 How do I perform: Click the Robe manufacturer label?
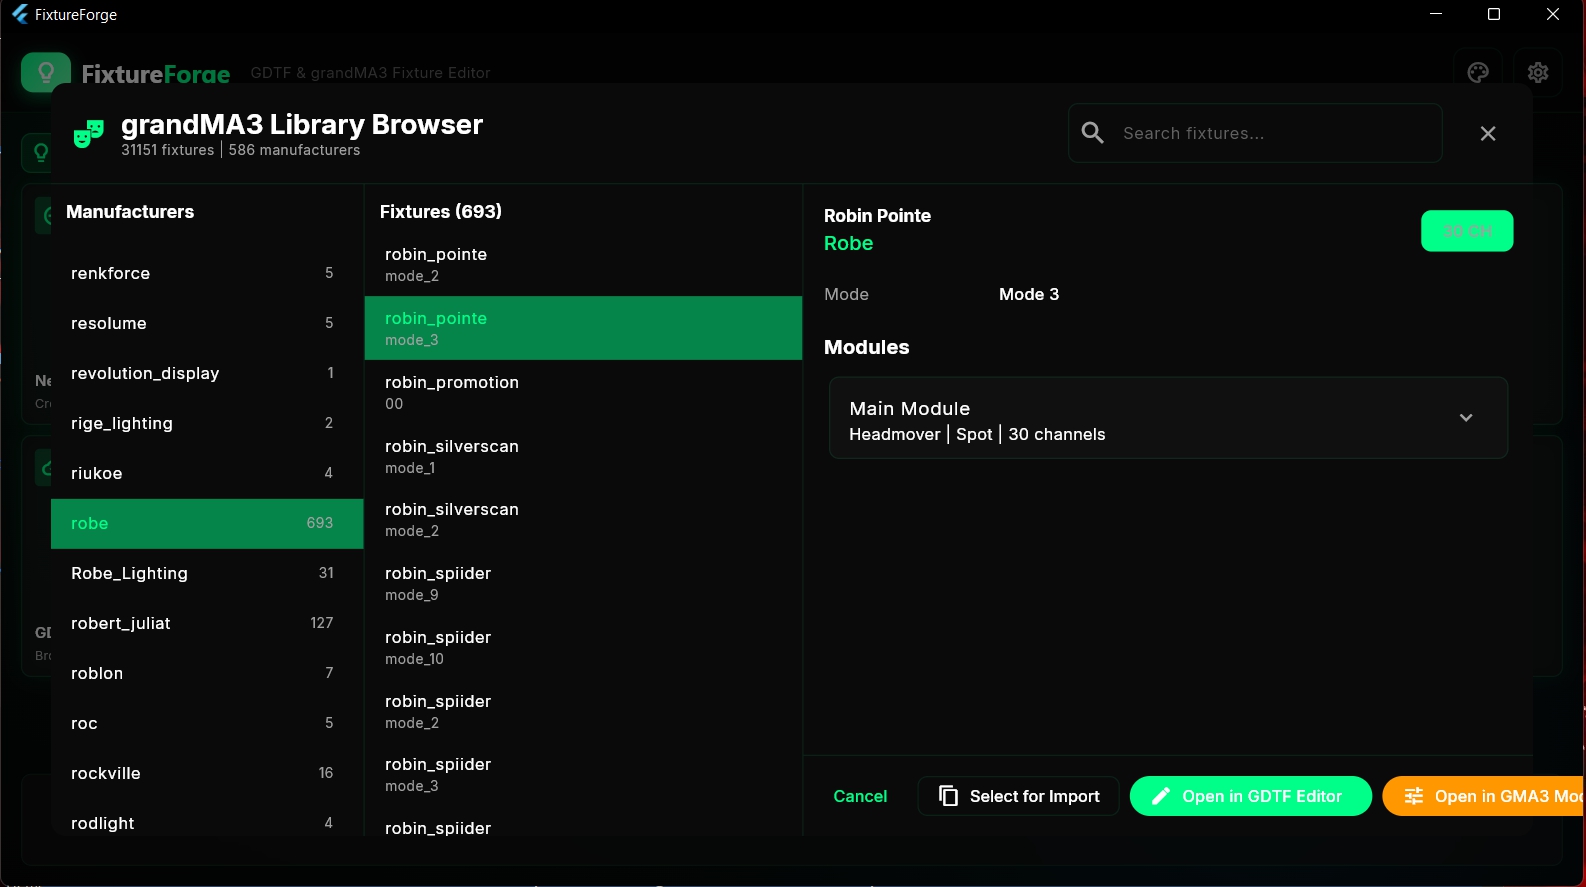tap(848, 243)
